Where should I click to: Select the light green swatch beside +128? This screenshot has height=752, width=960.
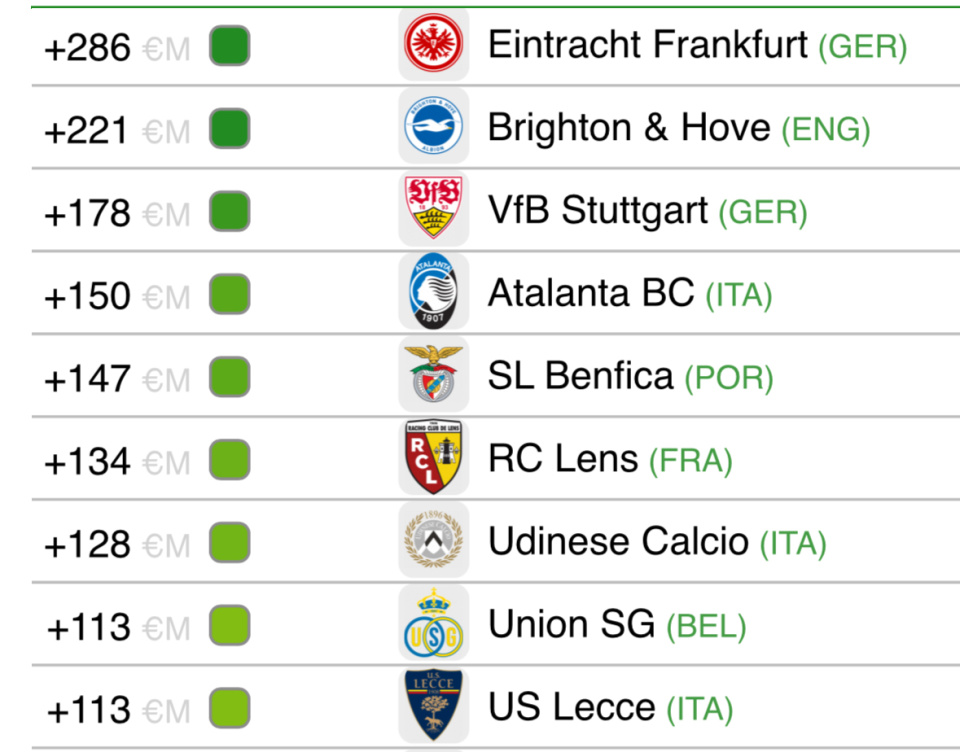[229, 544]
